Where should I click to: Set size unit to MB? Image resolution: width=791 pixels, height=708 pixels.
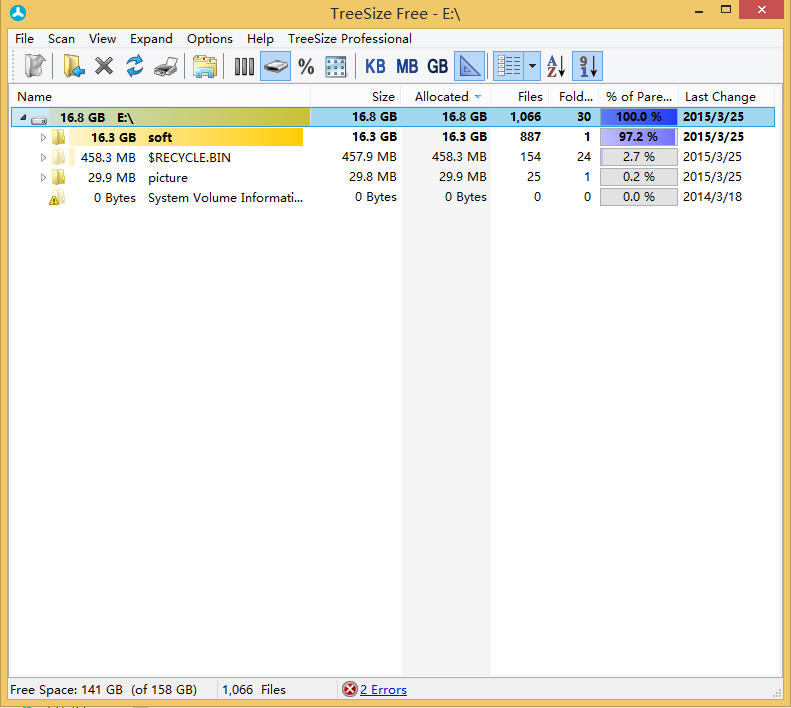[407, 66]
